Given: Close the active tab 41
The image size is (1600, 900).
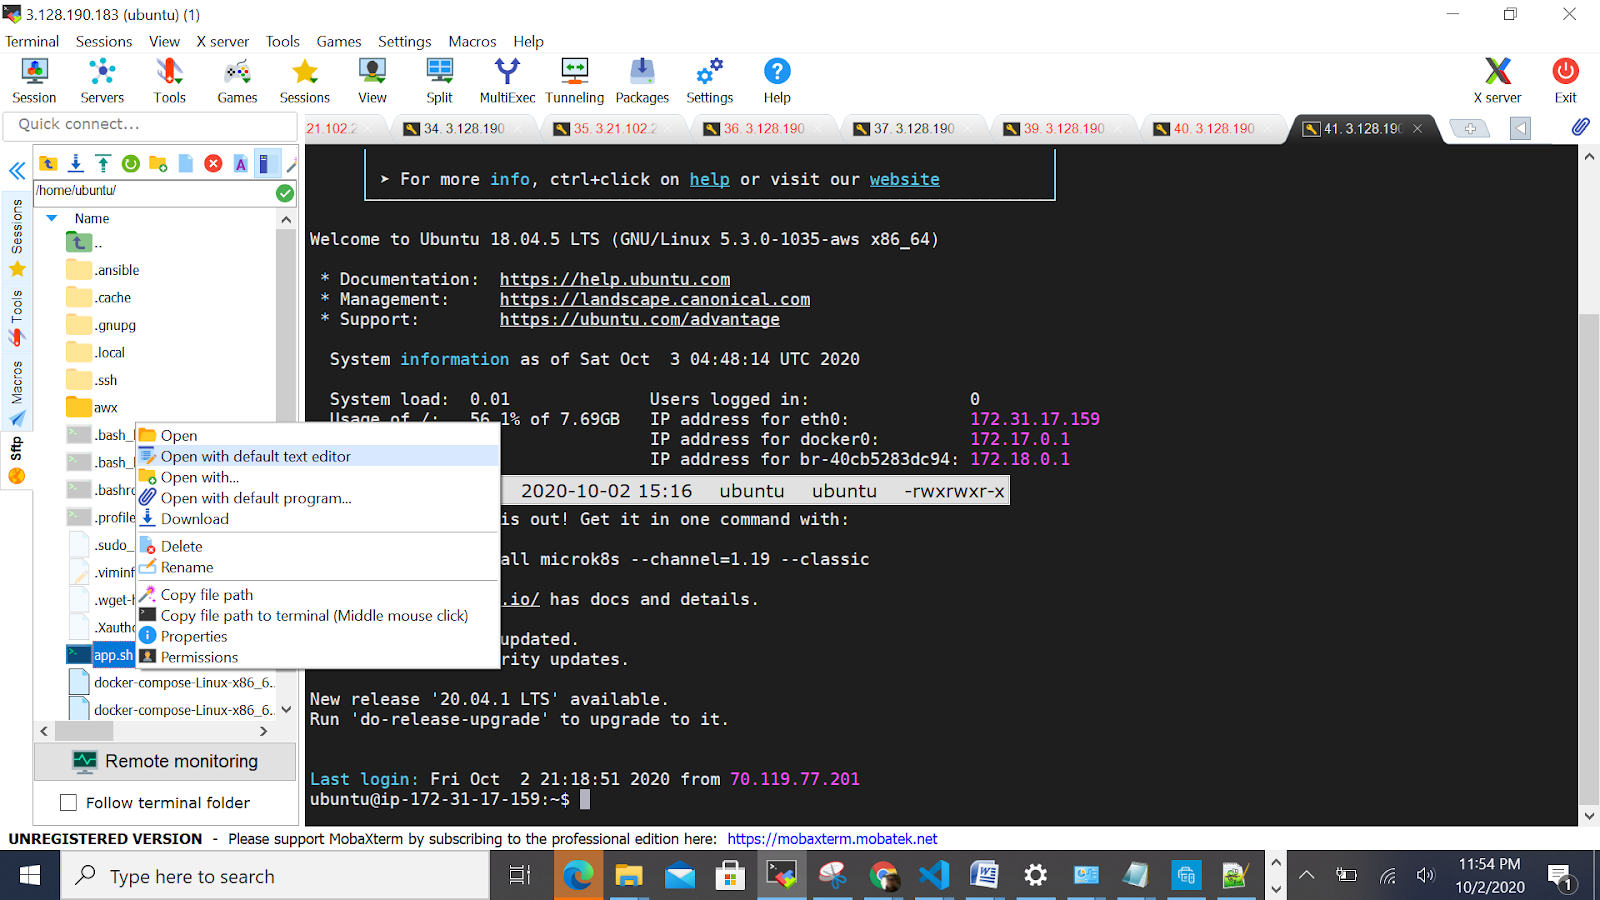Looking at the screenshot, I should (1417, 128).
